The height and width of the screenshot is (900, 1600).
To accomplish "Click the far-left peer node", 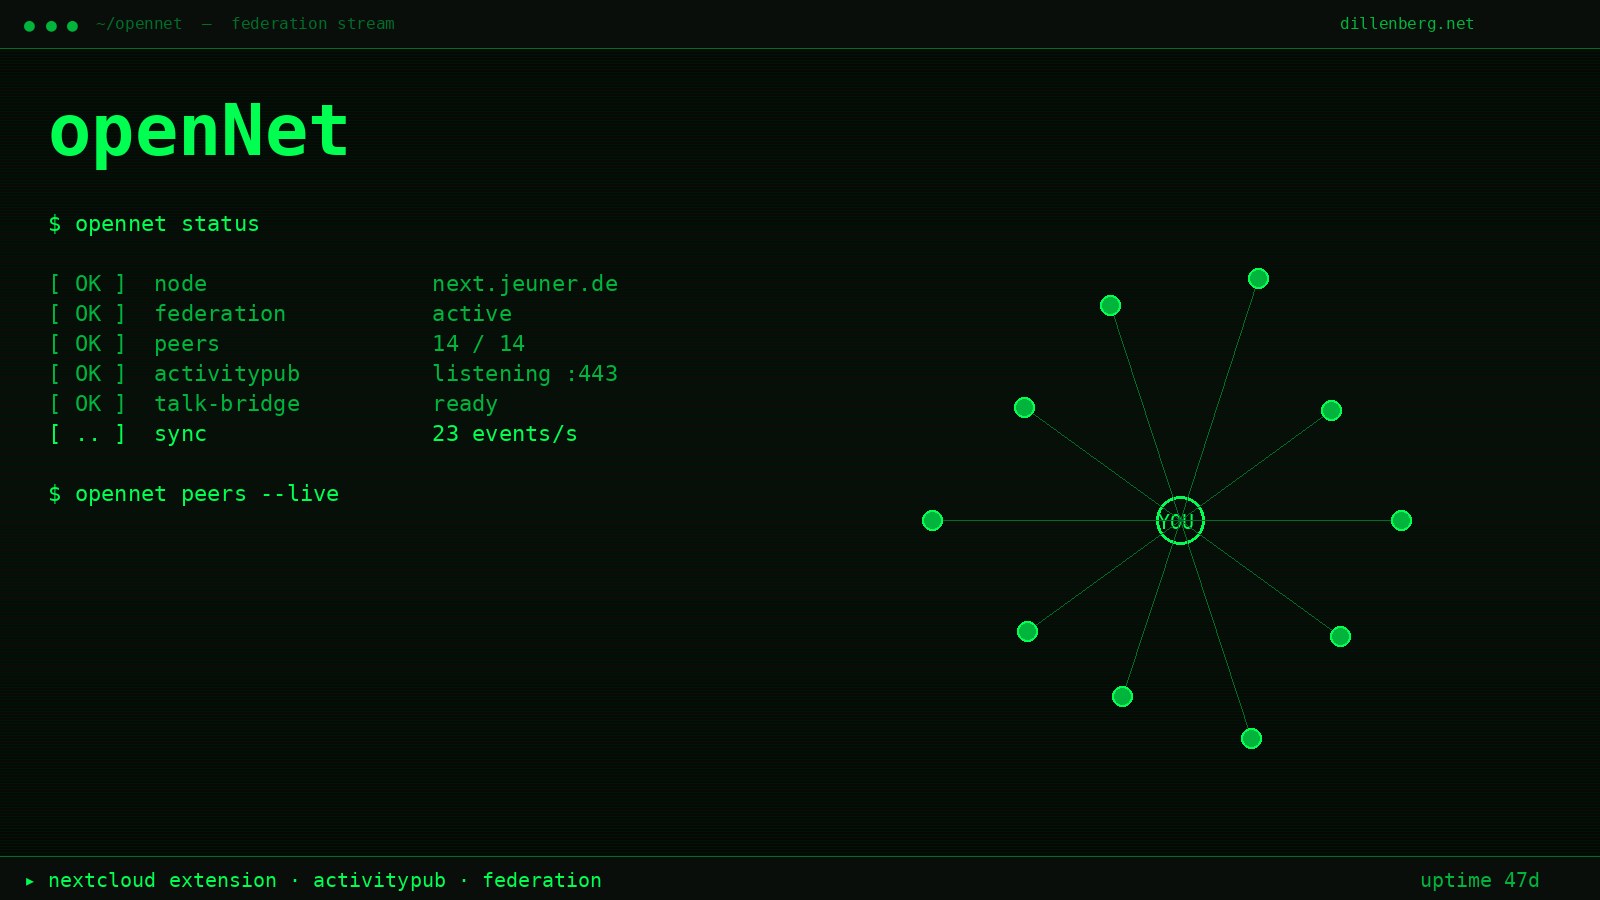I will [932, 520].
